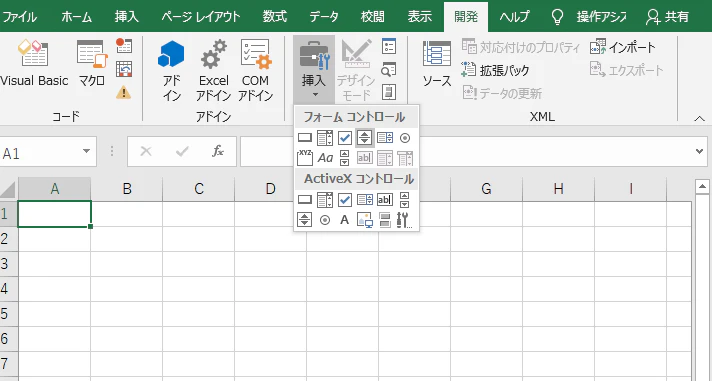The height and width of the screenshot is (381, 712).
Task: Select ActiveX text box abl icon
Action: pyautogui.click(x=385, y=199)
